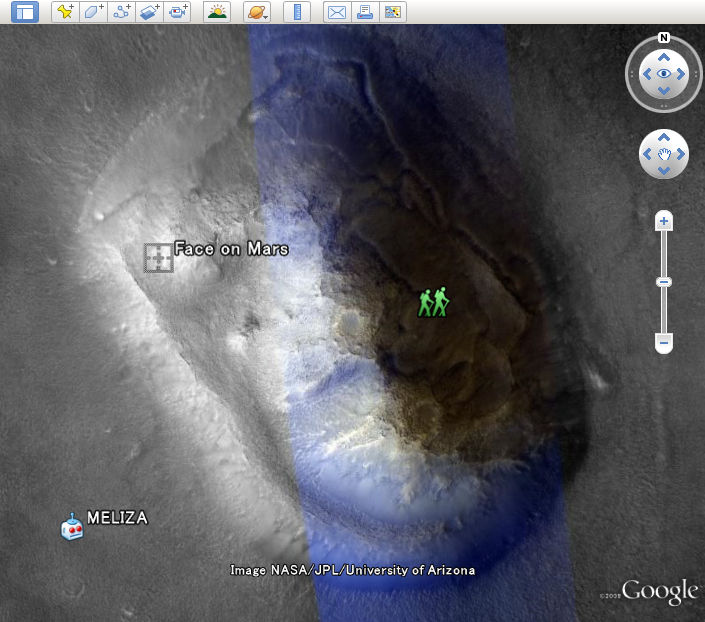Viewport: 705px width, 622px height.
Task: Print the current view
Action: click(365, 12)
